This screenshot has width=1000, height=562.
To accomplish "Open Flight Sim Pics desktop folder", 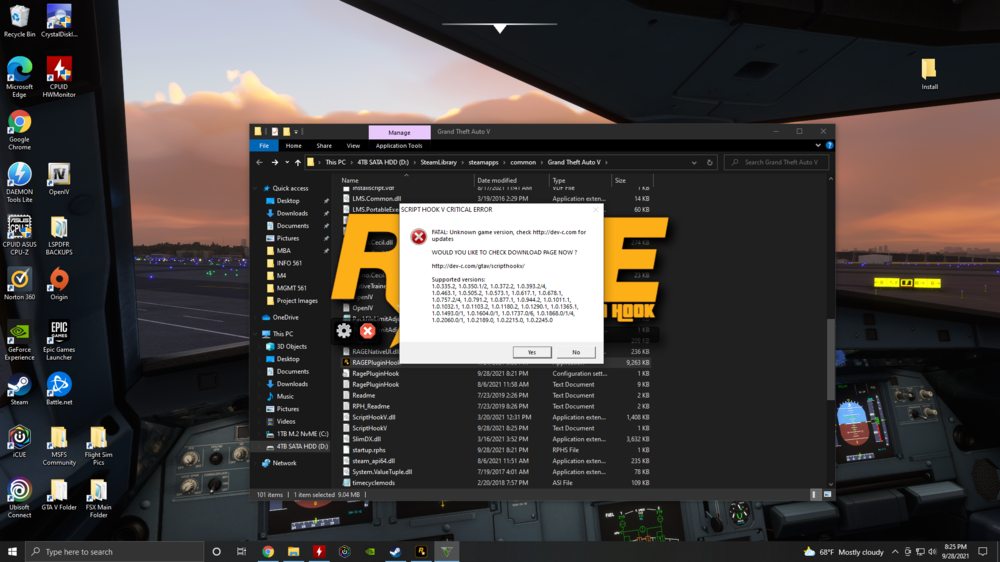I will tap(98, 446).
